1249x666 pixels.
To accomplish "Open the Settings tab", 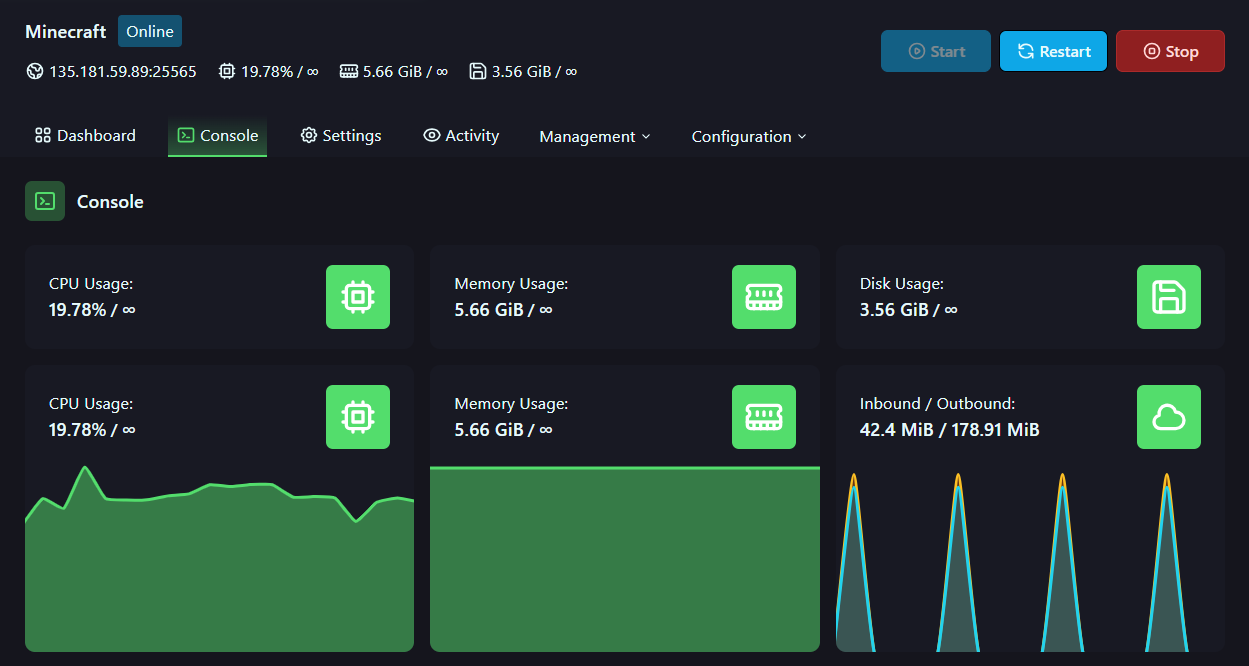I will click(341, 135).
